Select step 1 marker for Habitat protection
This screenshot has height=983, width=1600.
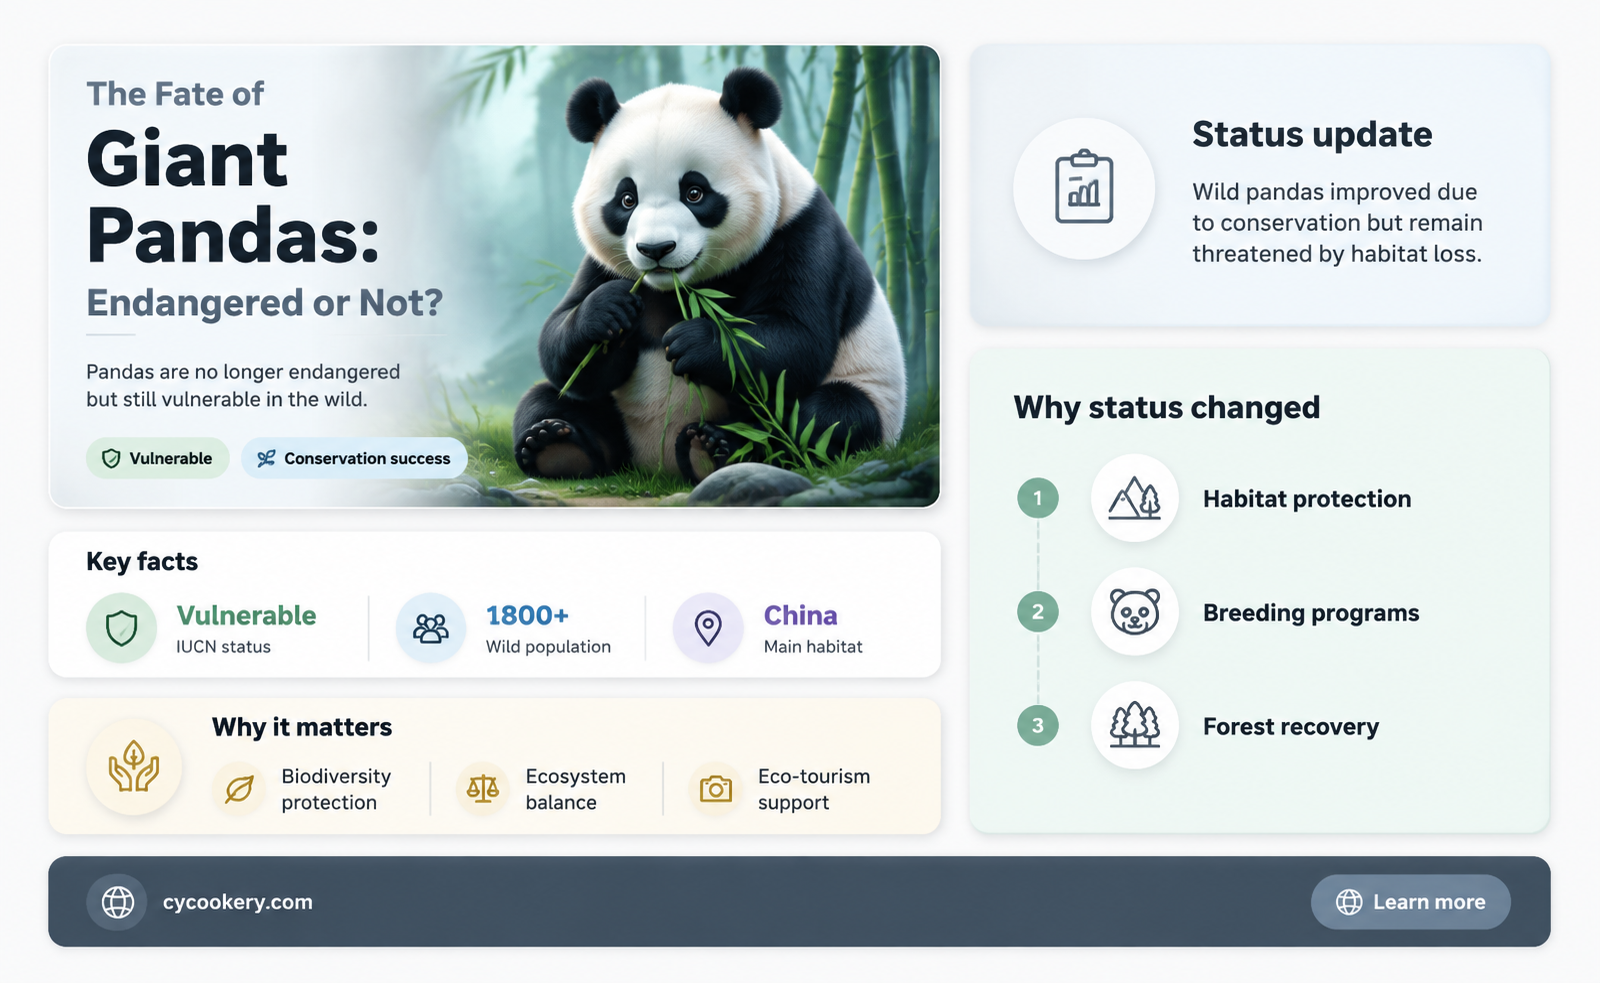[1038, 498]
